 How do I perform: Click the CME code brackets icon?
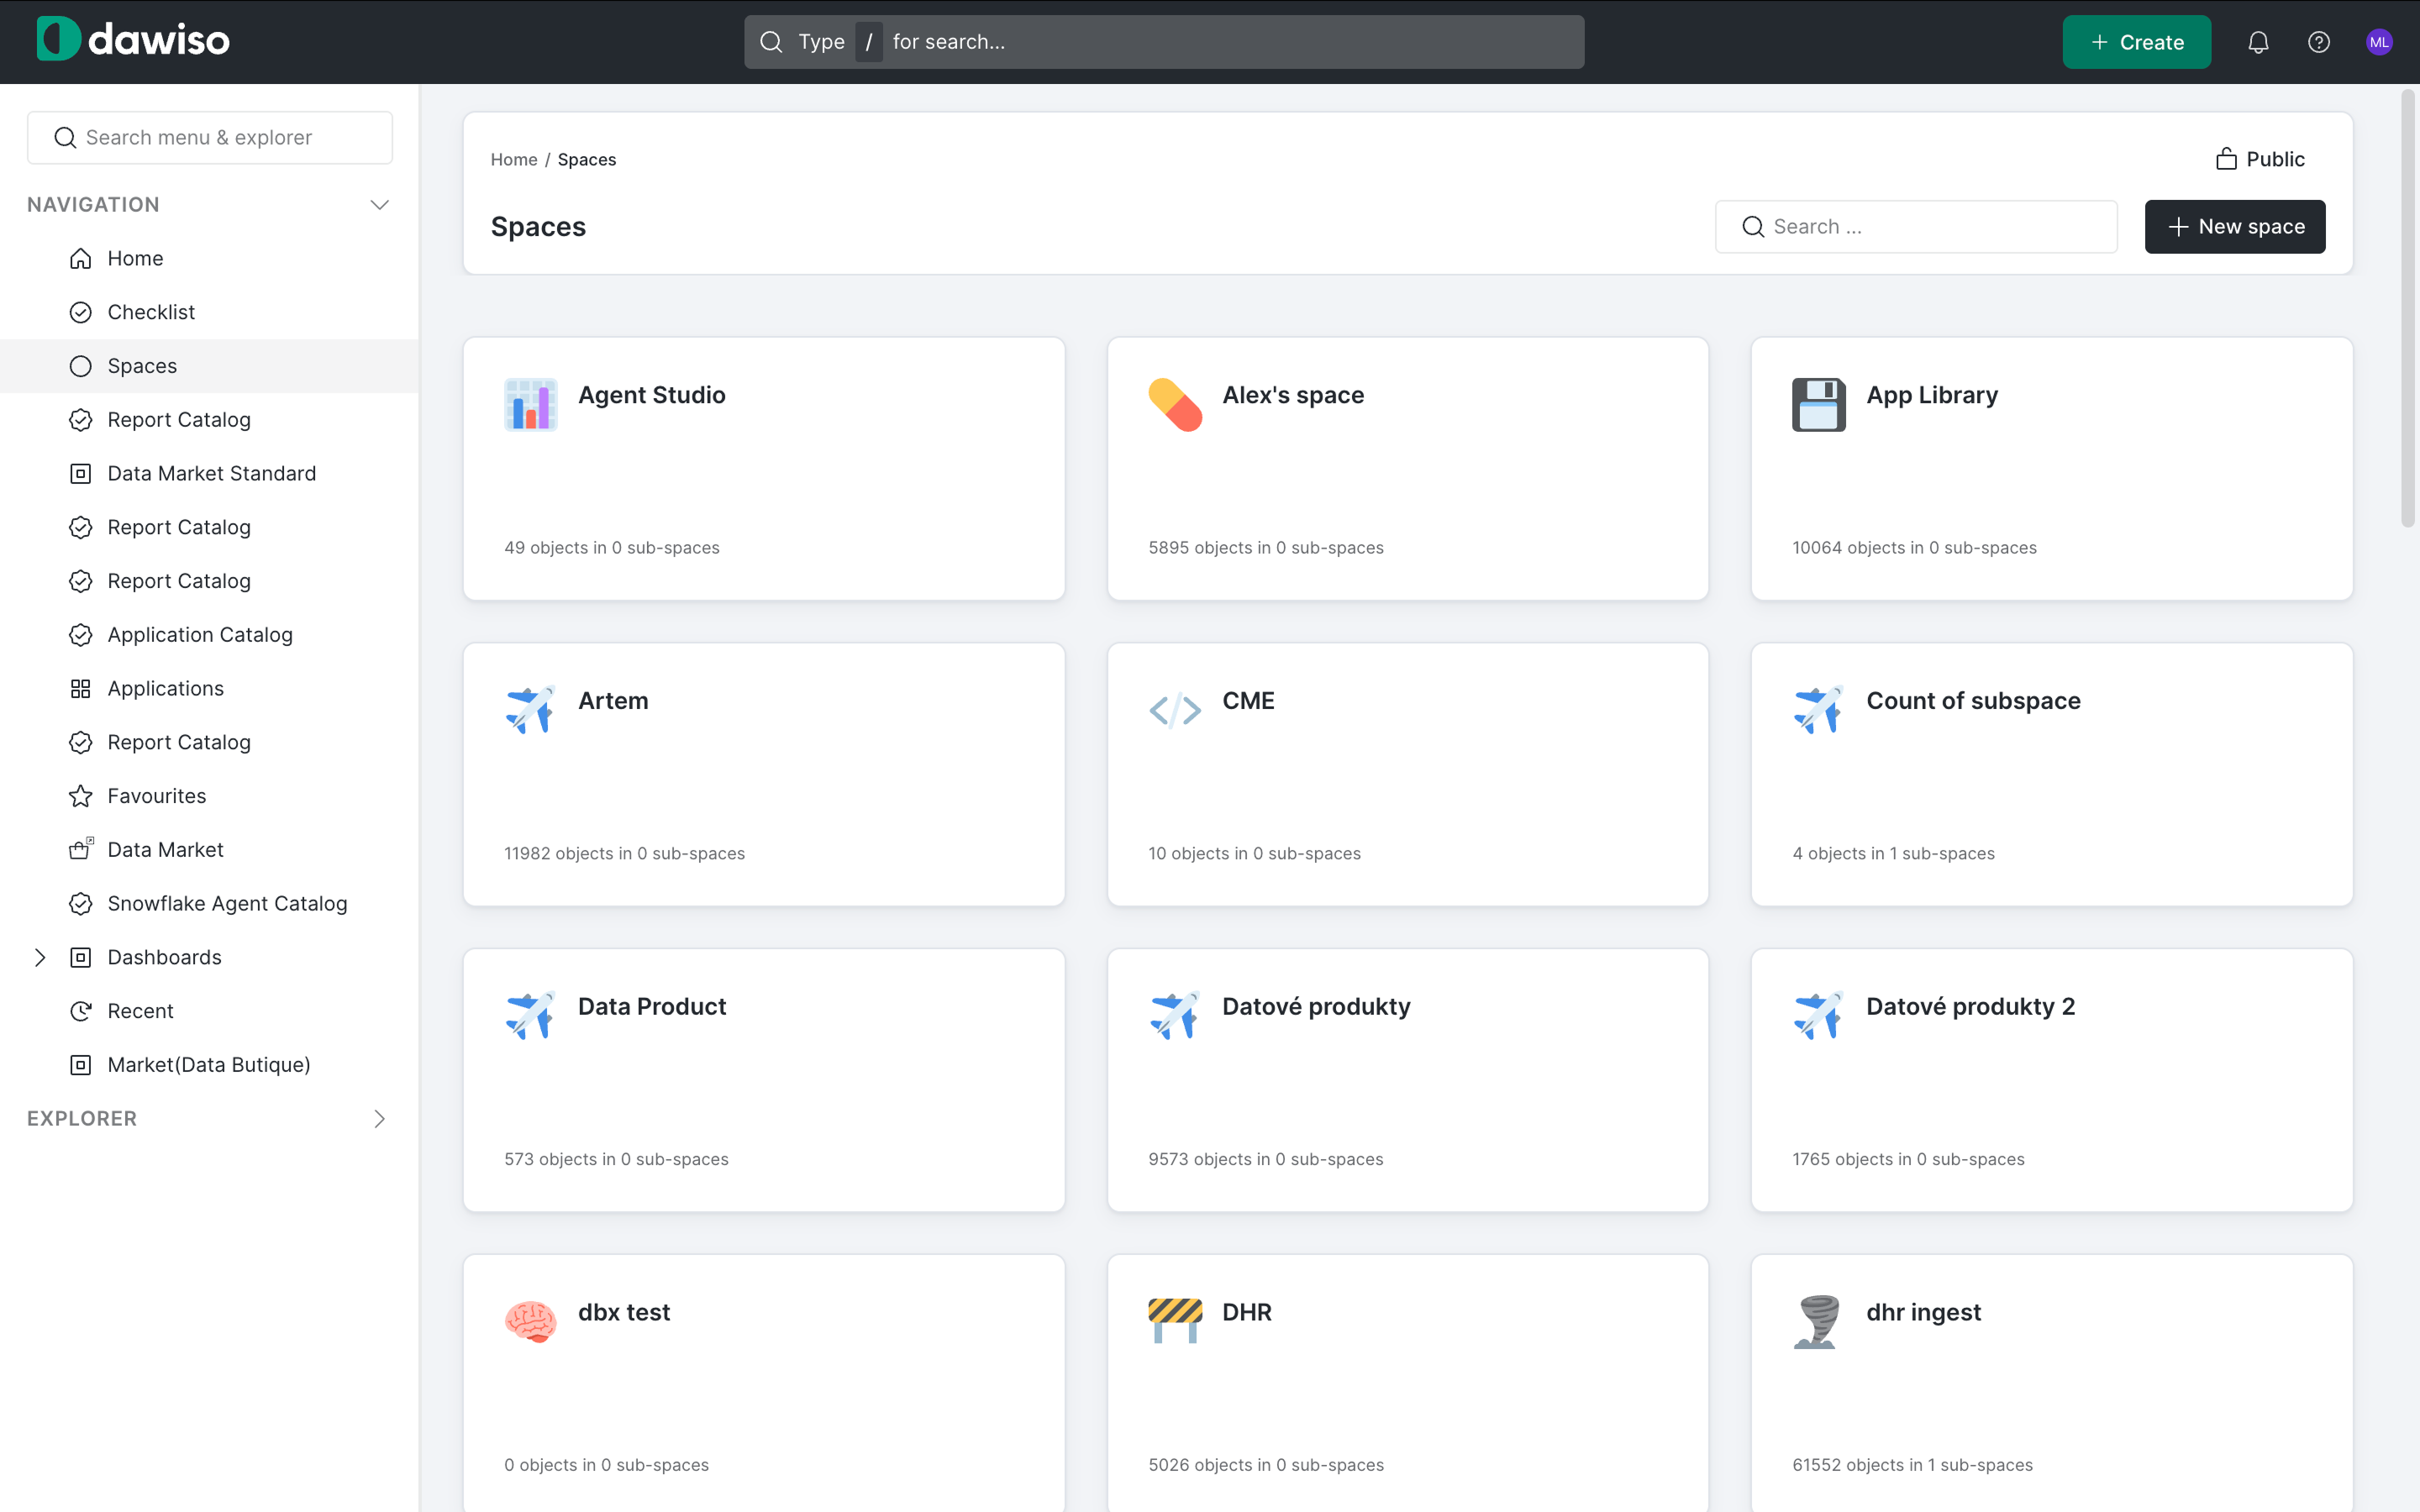pos(1174,710)
